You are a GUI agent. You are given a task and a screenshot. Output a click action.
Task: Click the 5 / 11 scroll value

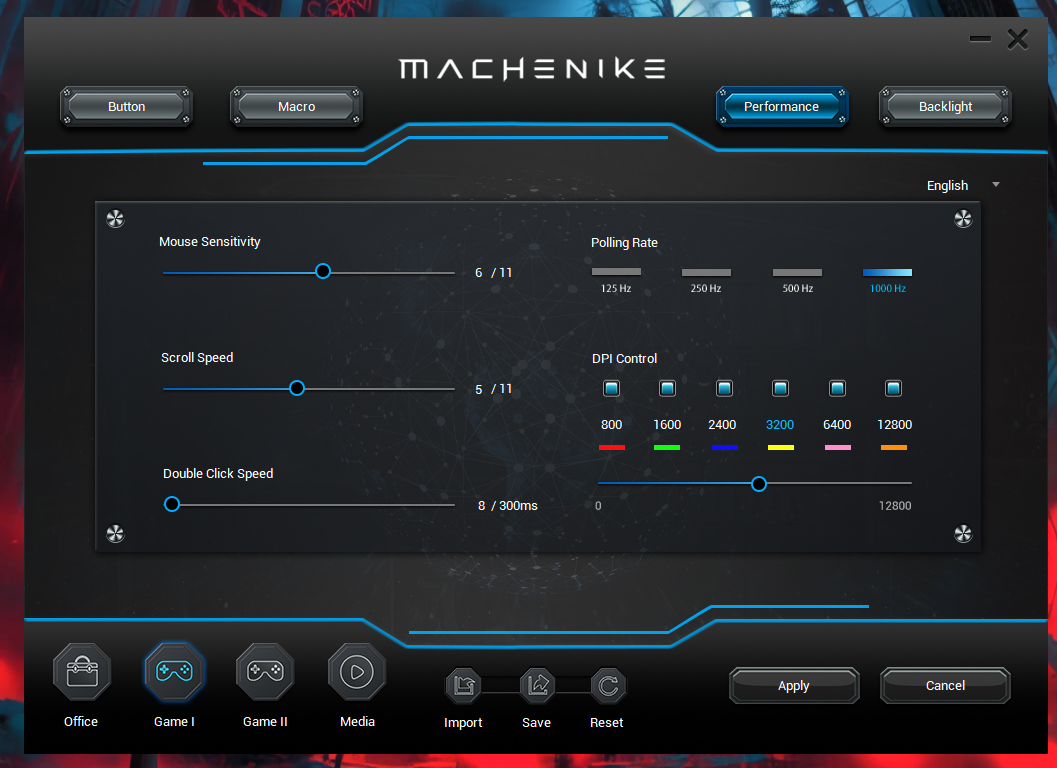[493, 389]
